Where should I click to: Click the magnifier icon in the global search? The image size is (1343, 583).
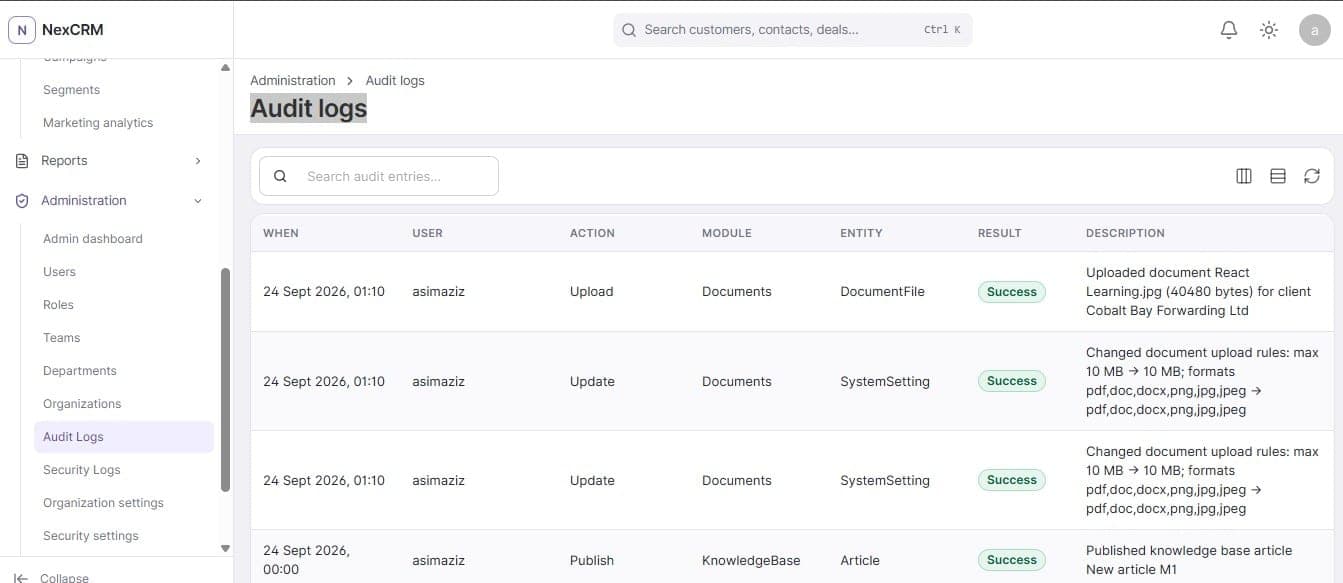click(629, 30)
